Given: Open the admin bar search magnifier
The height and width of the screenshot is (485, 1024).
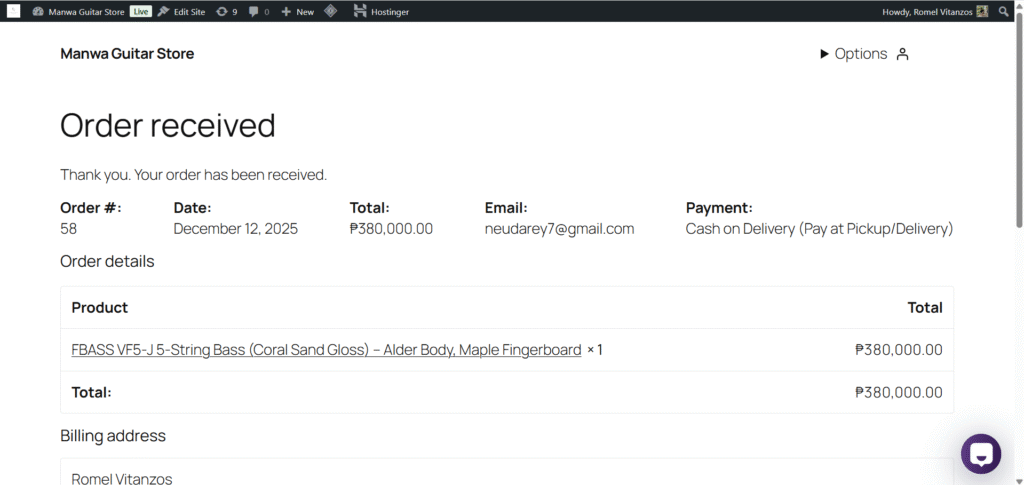Looking at the screenshot, I should pyautogui.click(x=1004, y=11).
